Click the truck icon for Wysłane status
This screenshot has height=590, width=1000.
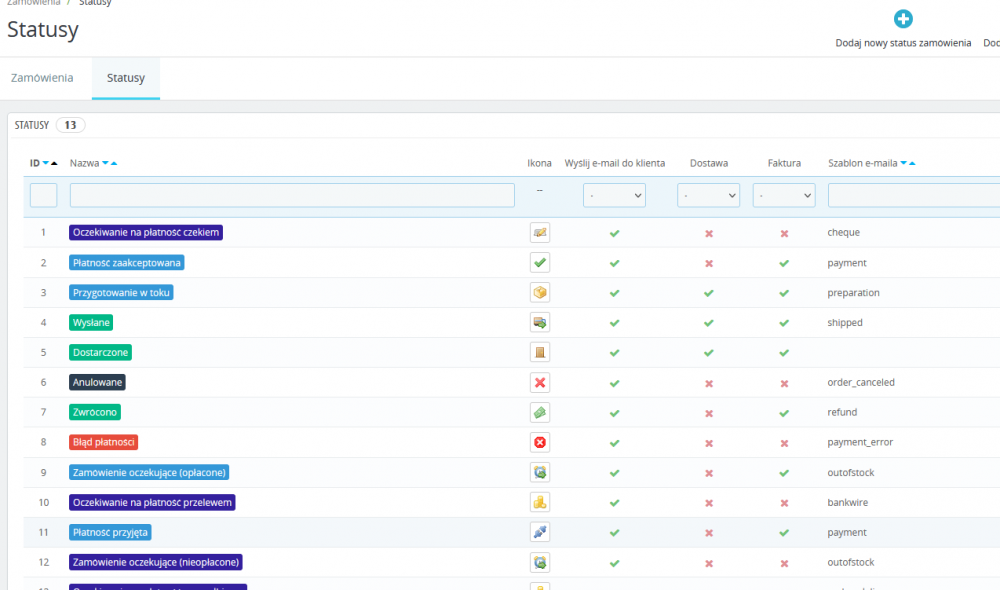click(540, 323)
